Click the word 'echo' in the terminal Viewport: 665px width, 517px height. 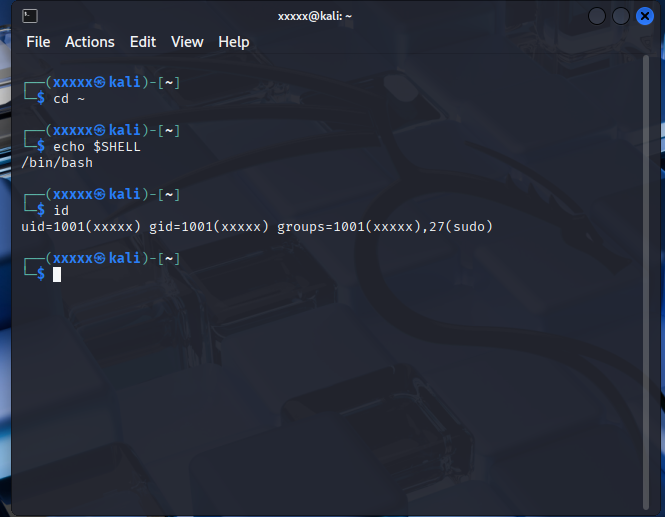pyautogui.click(x=69, y=146)
